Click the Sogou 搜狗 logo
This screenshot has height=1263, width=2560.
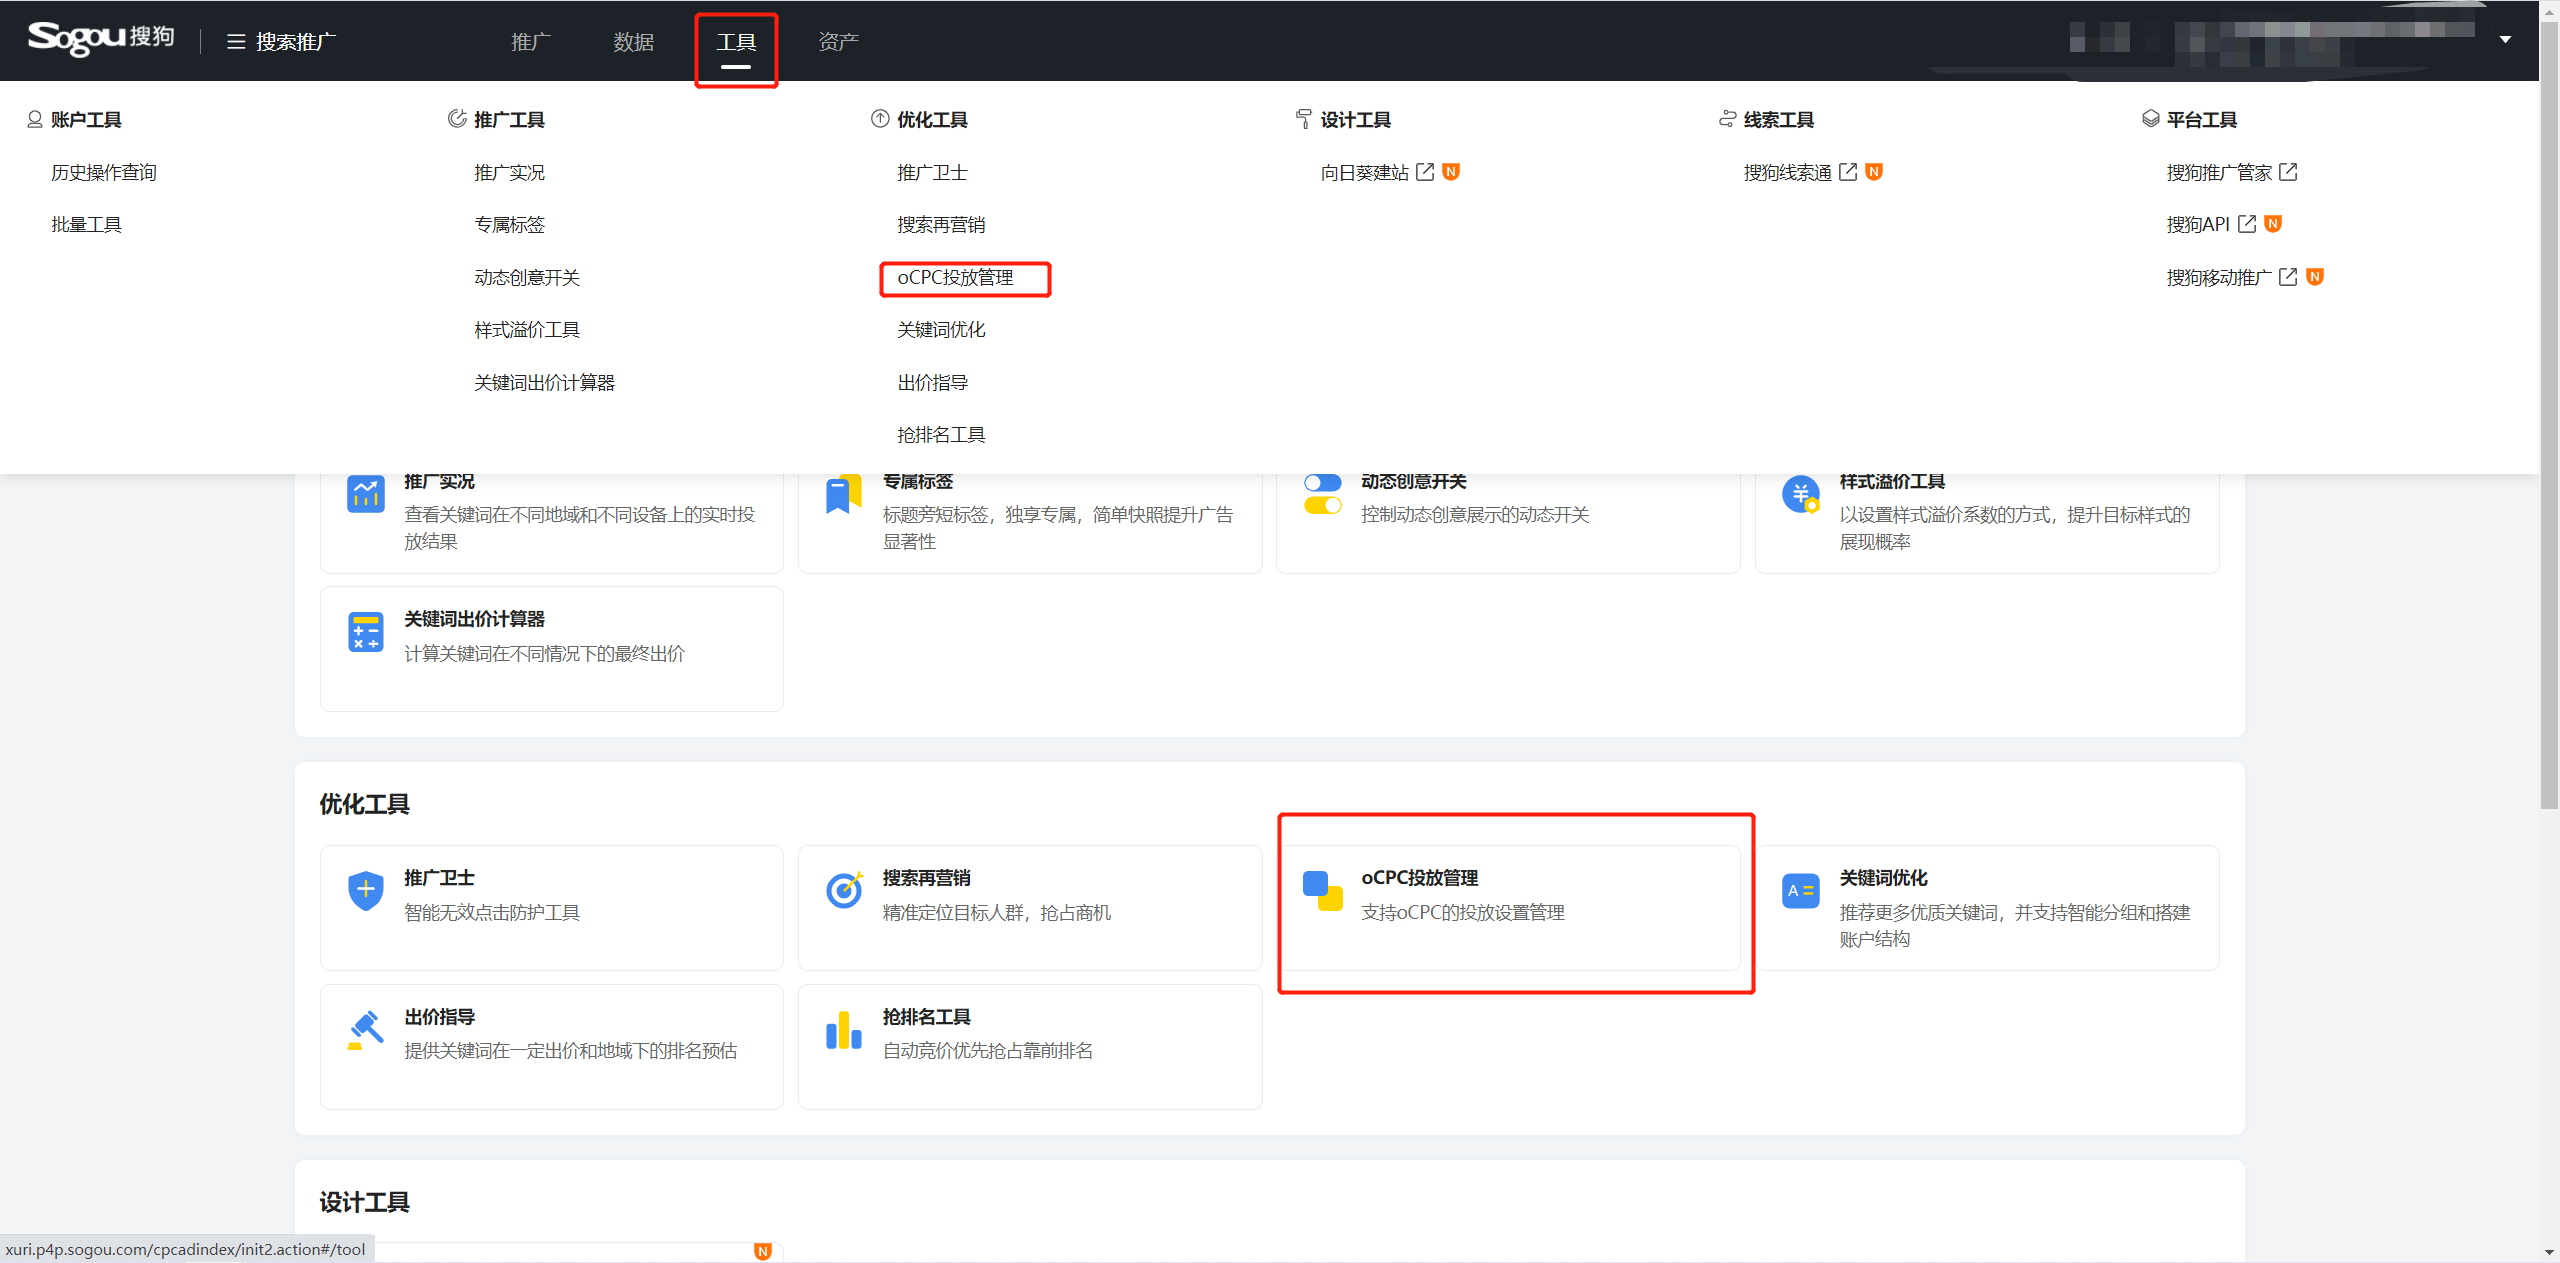click(100, 38)
